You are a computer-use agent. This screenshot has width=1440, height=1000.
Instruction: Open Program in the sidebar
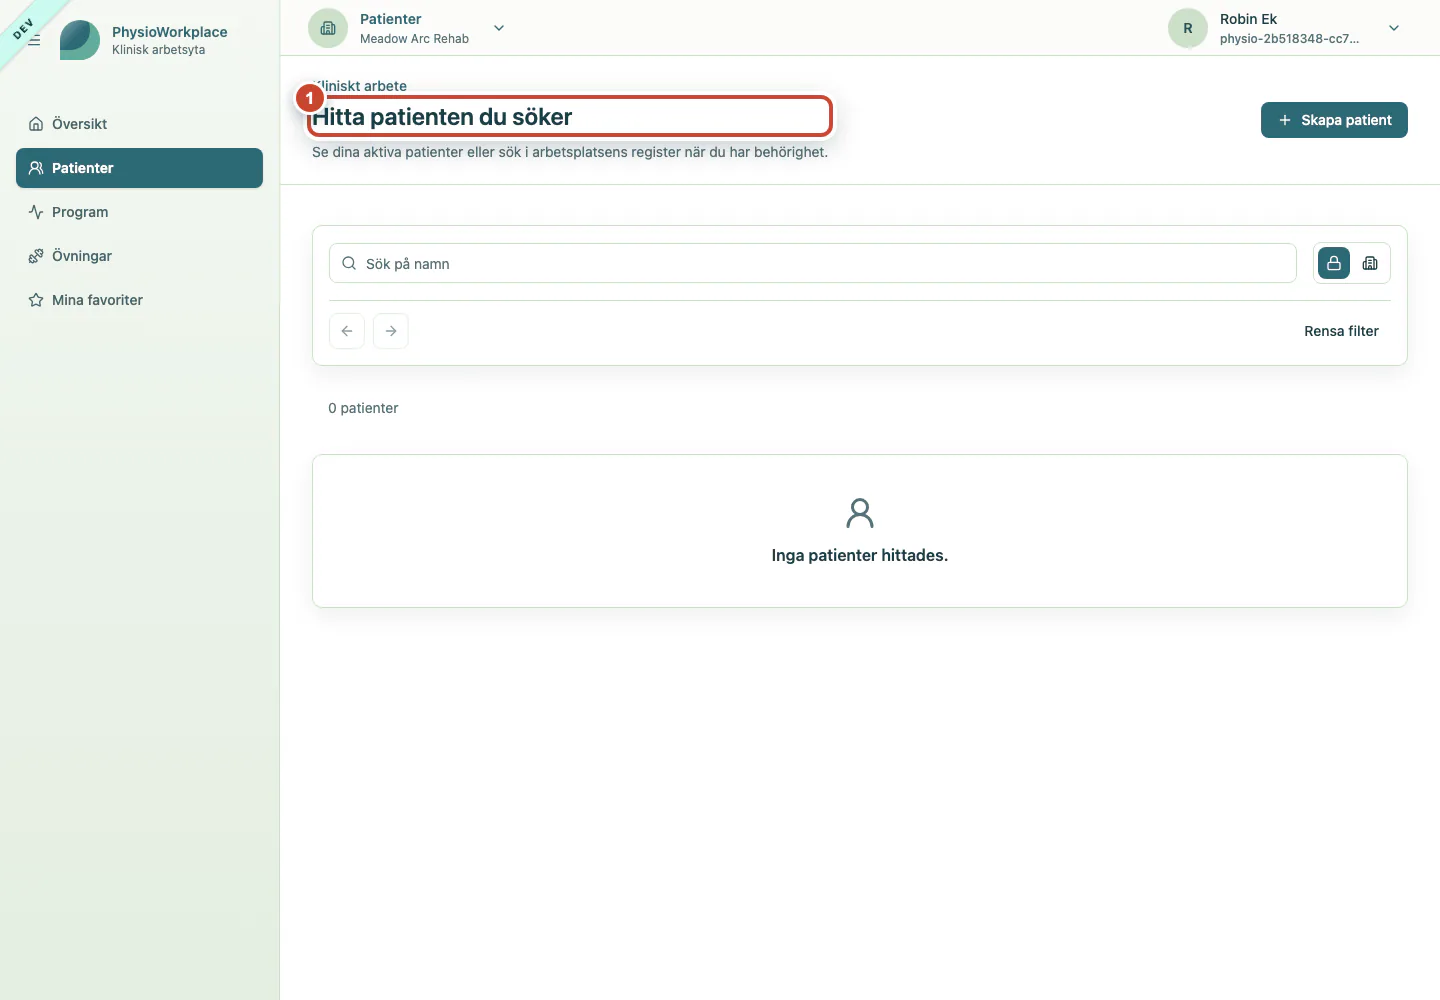139,212
